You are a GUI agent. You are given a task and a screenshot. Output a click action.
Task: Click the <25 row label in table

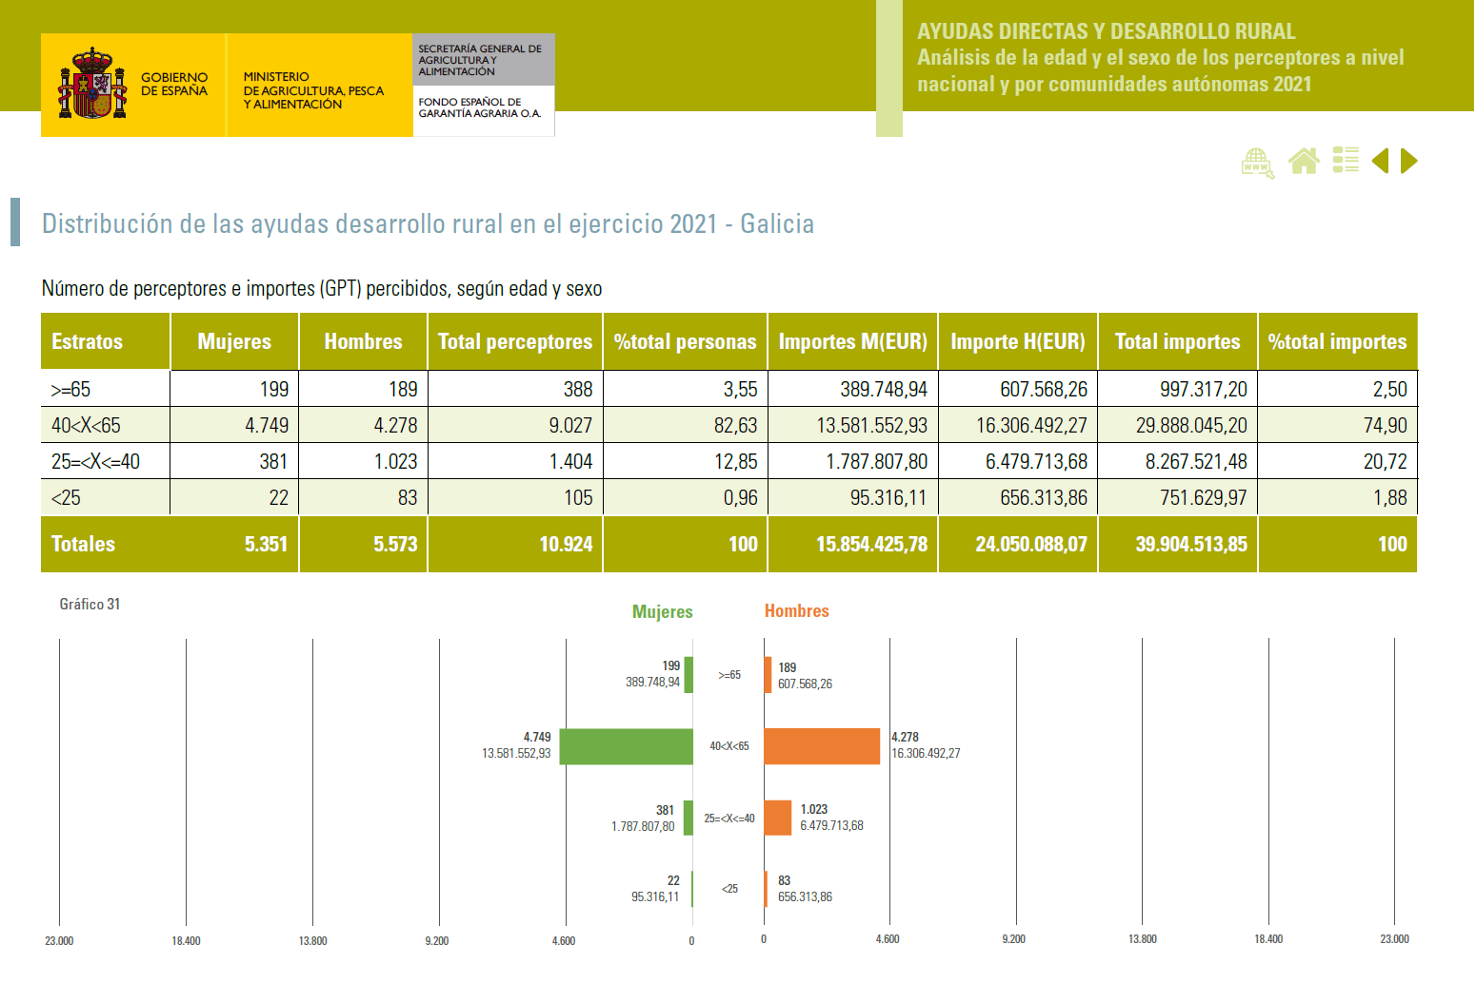pos(66,498)
